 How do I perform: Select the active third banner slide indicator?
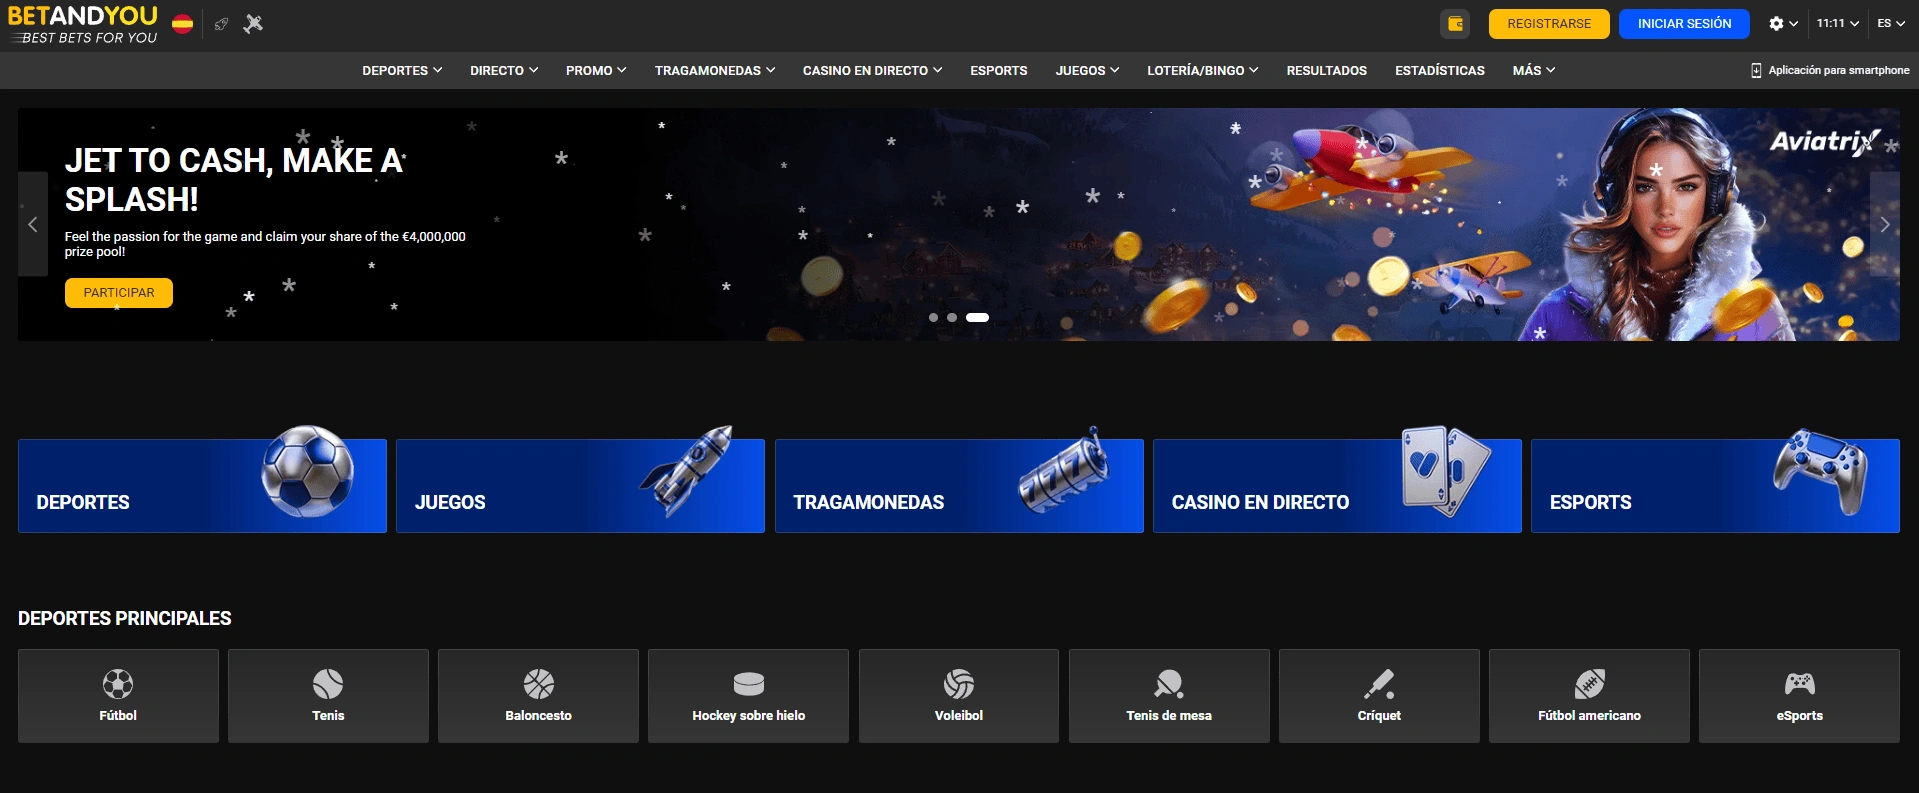tap(977, 317)
